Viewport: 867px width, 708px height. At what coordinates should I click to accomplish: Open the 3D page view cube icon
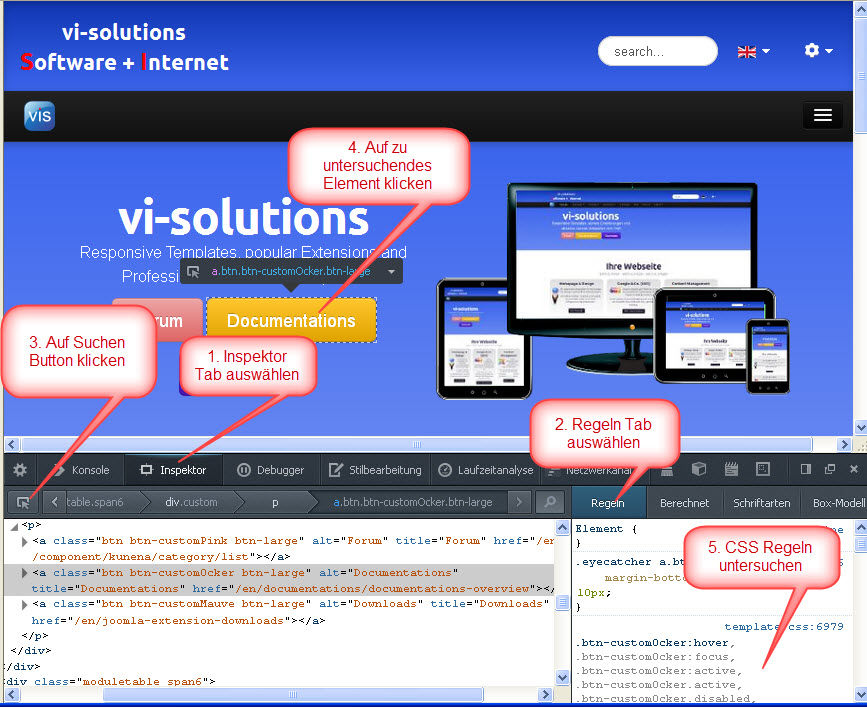click(x=699, y=469)
